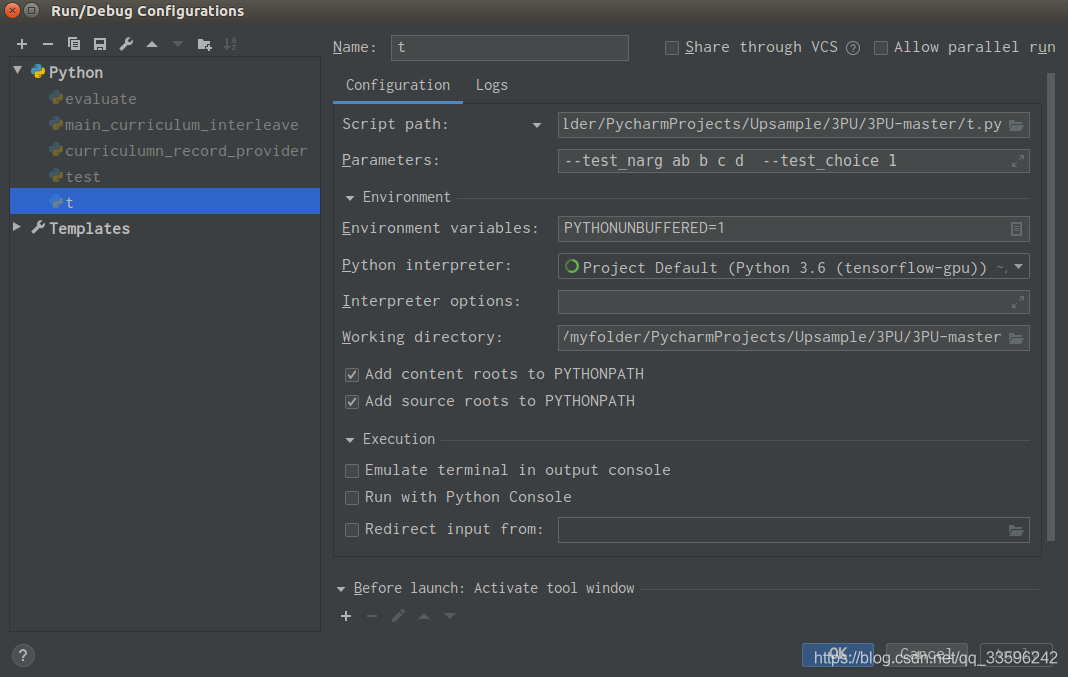Open Python interpreter dropdown

(x=1018, y=267)
